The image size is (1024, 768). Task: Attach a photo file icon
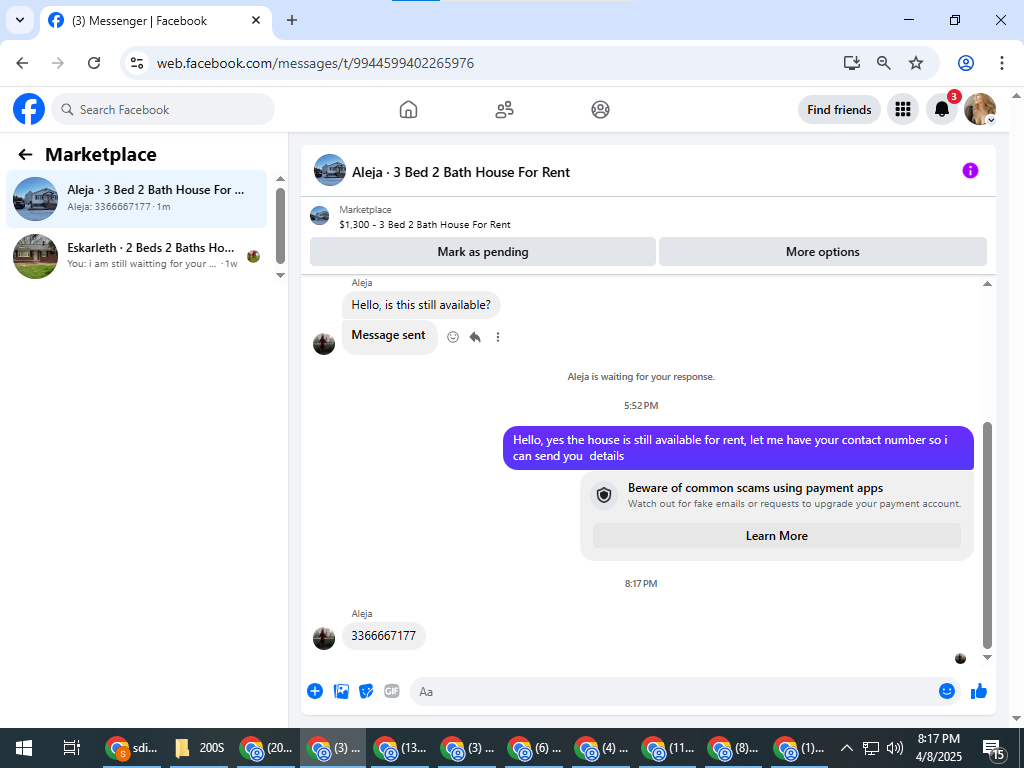click(x=341, y=691)
